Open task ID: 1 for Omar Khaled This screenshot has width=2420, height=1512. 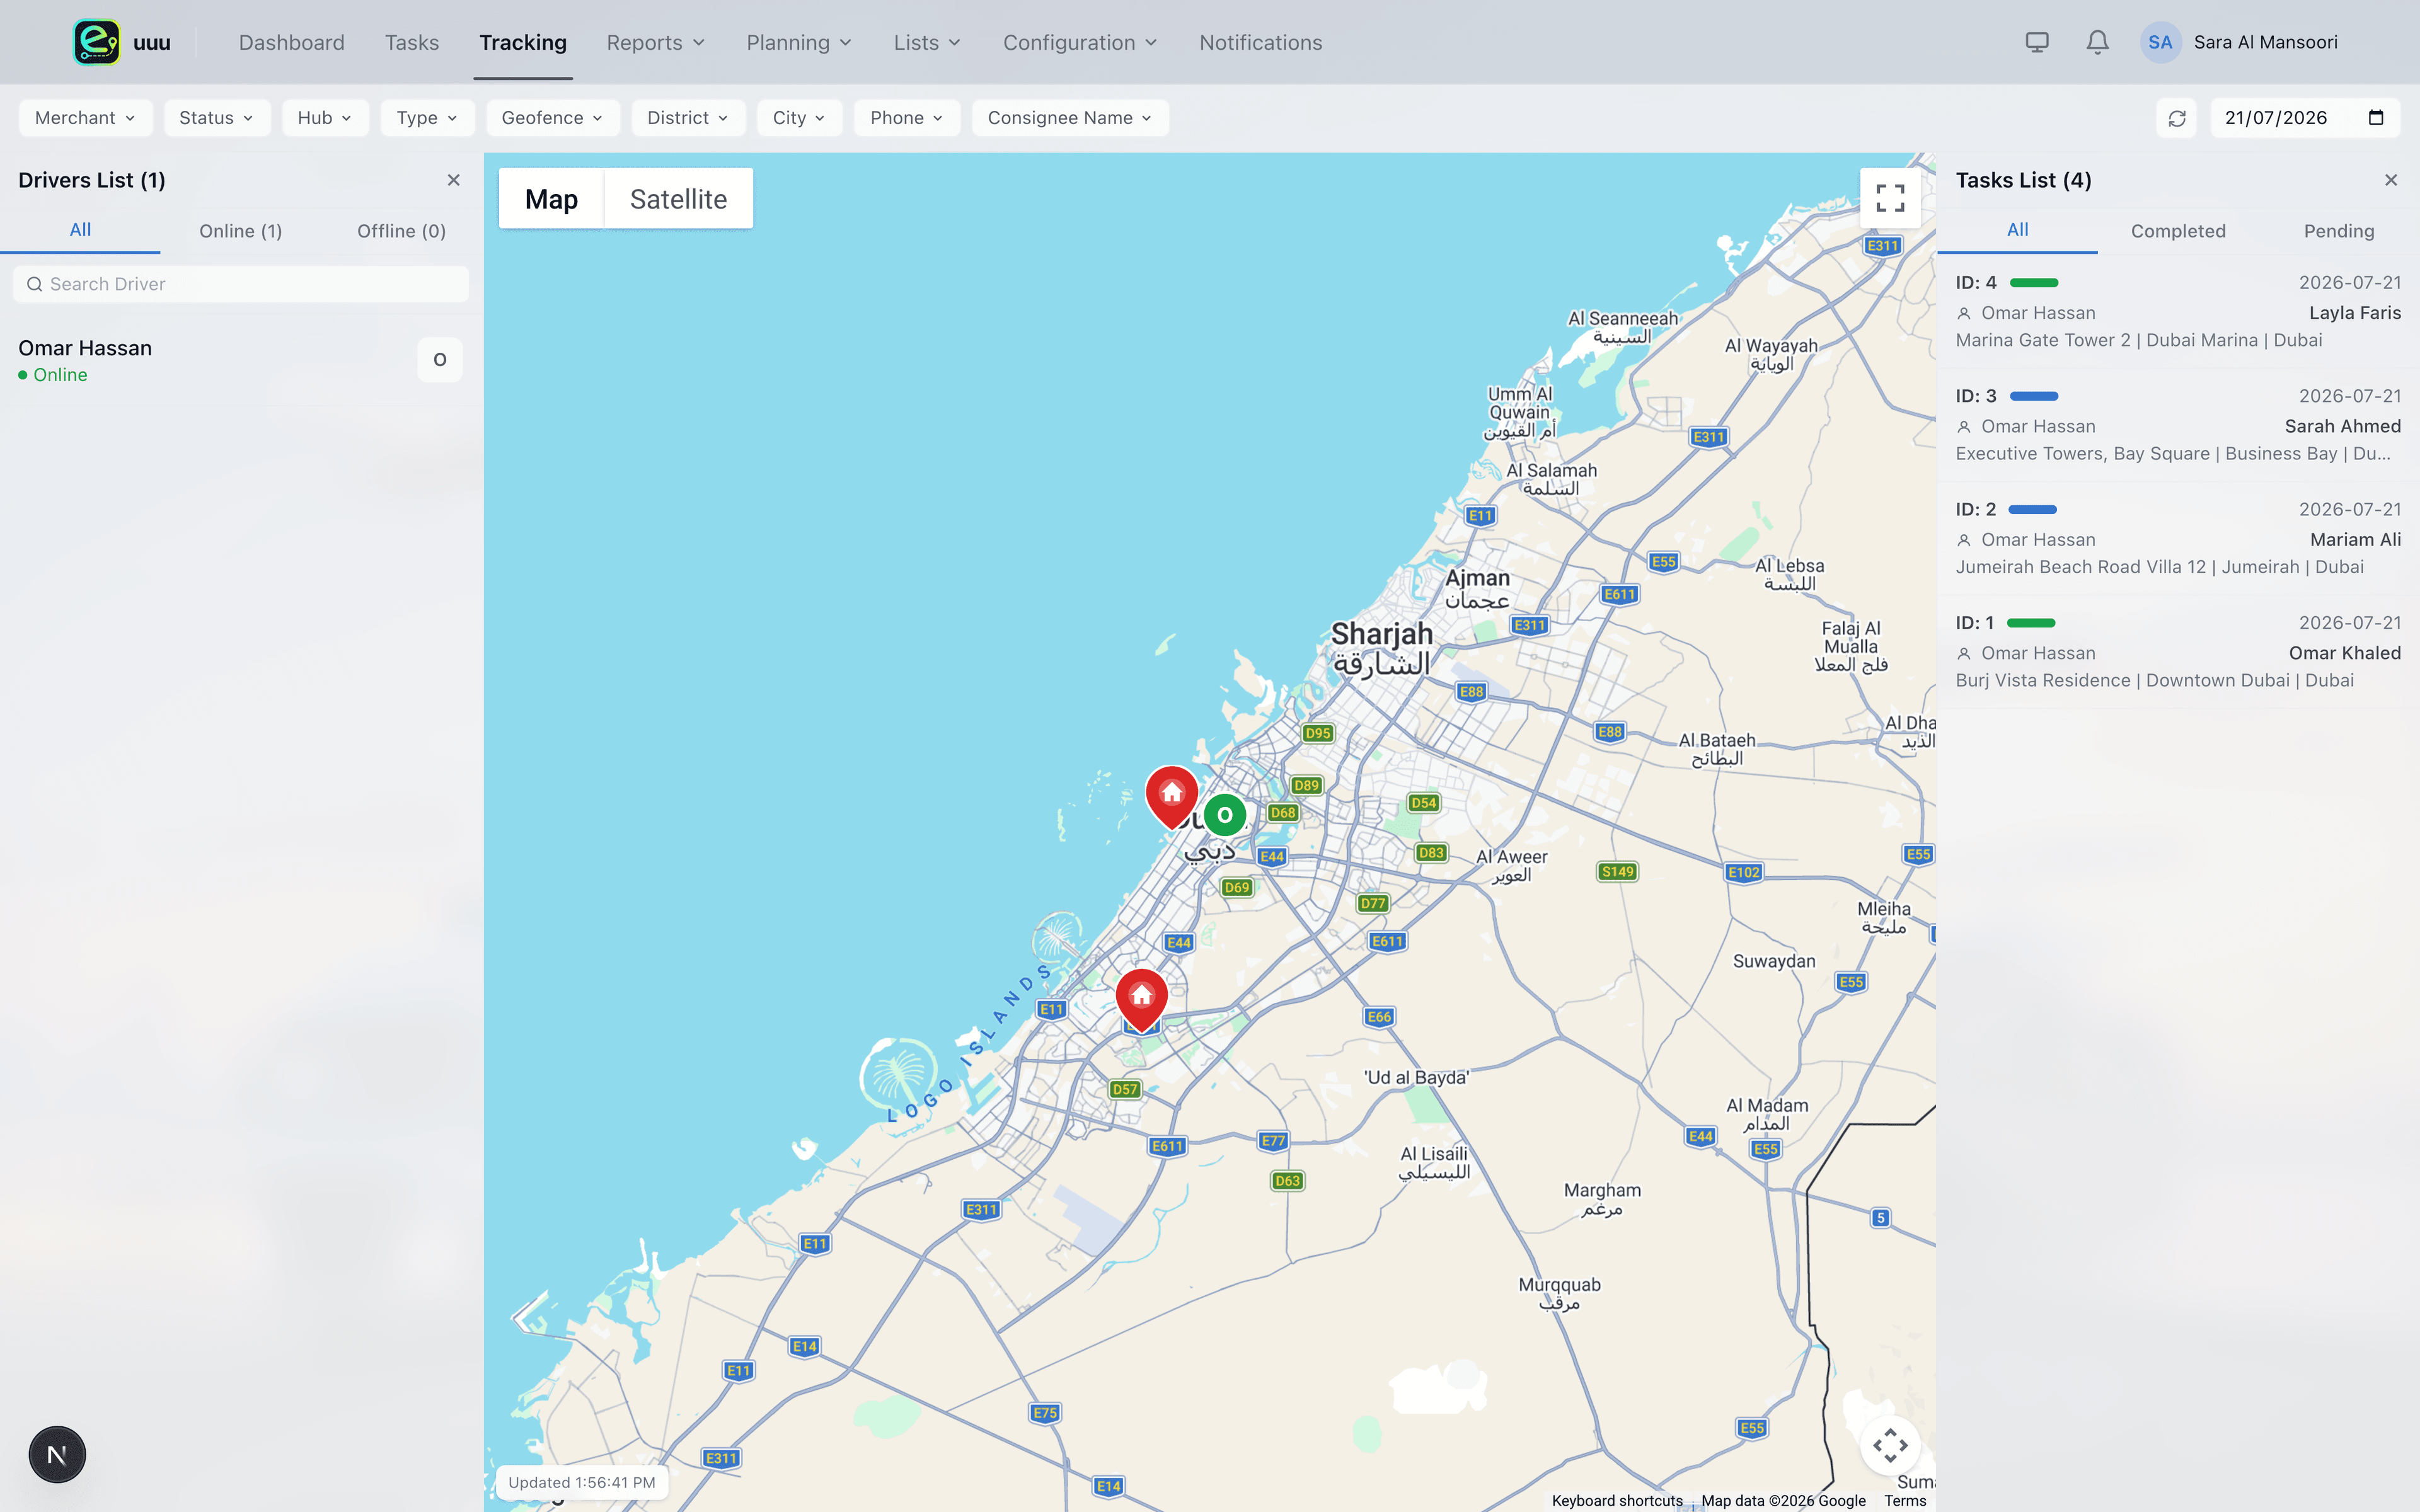2178,651
